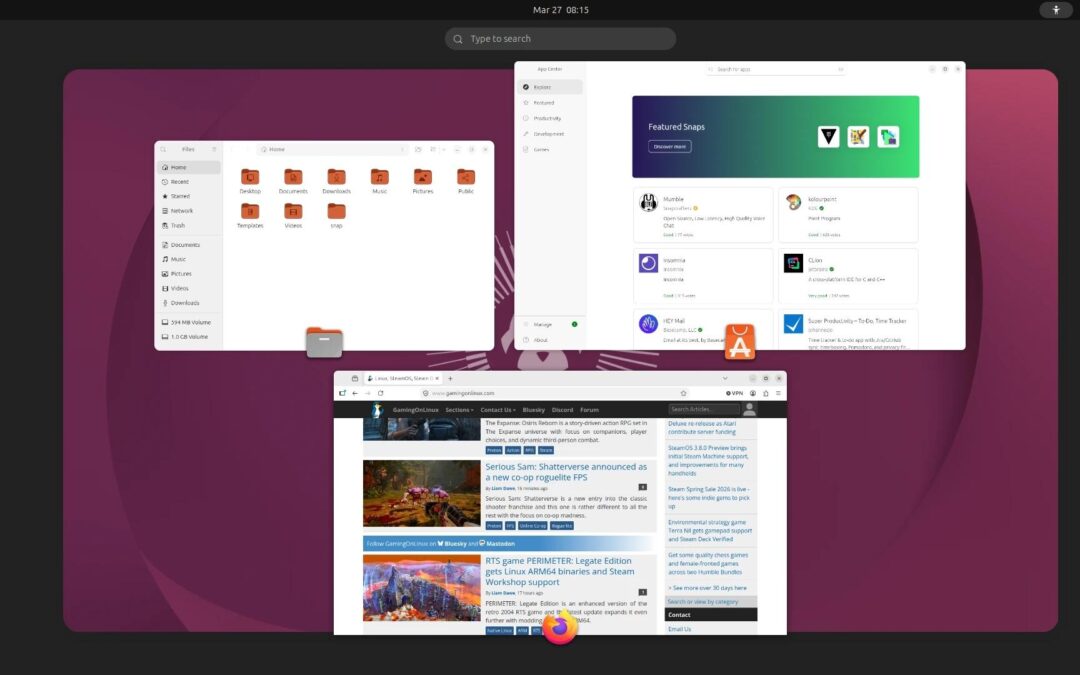Click See more over 30 days here link

tap(707, 588)
